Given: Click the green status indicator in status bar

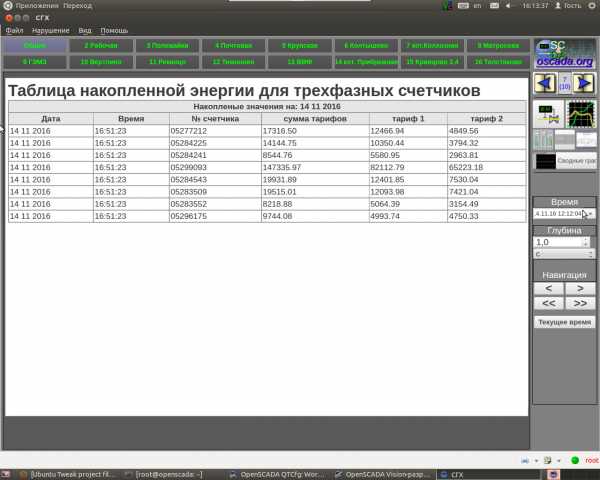Looking at the screenshot, I should (x=574, y=460).
